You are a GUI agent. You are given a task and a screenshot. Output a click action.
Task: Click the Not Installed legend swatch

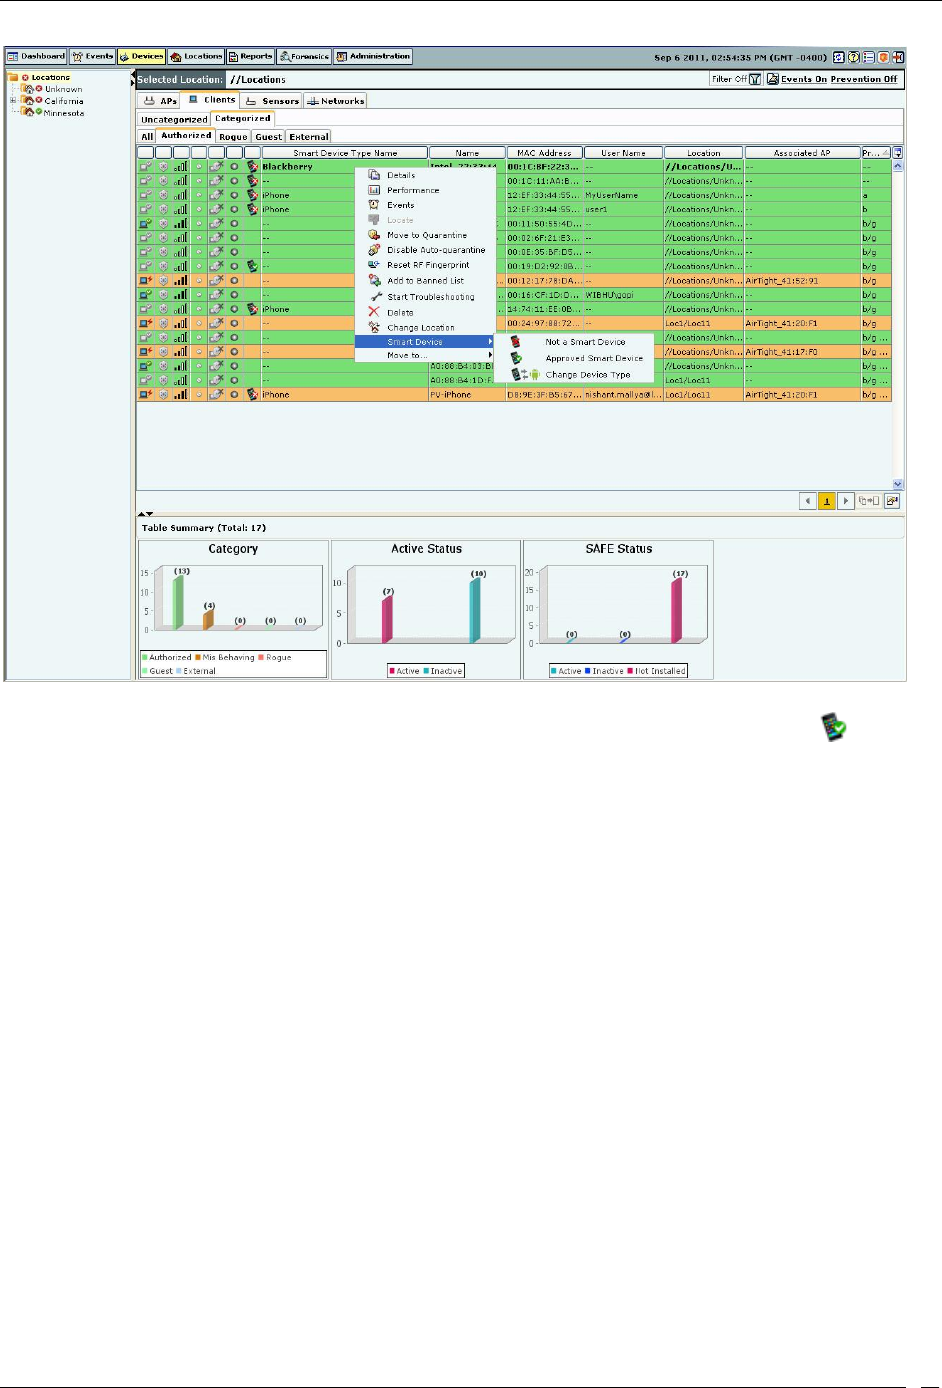tap(631, 671)
